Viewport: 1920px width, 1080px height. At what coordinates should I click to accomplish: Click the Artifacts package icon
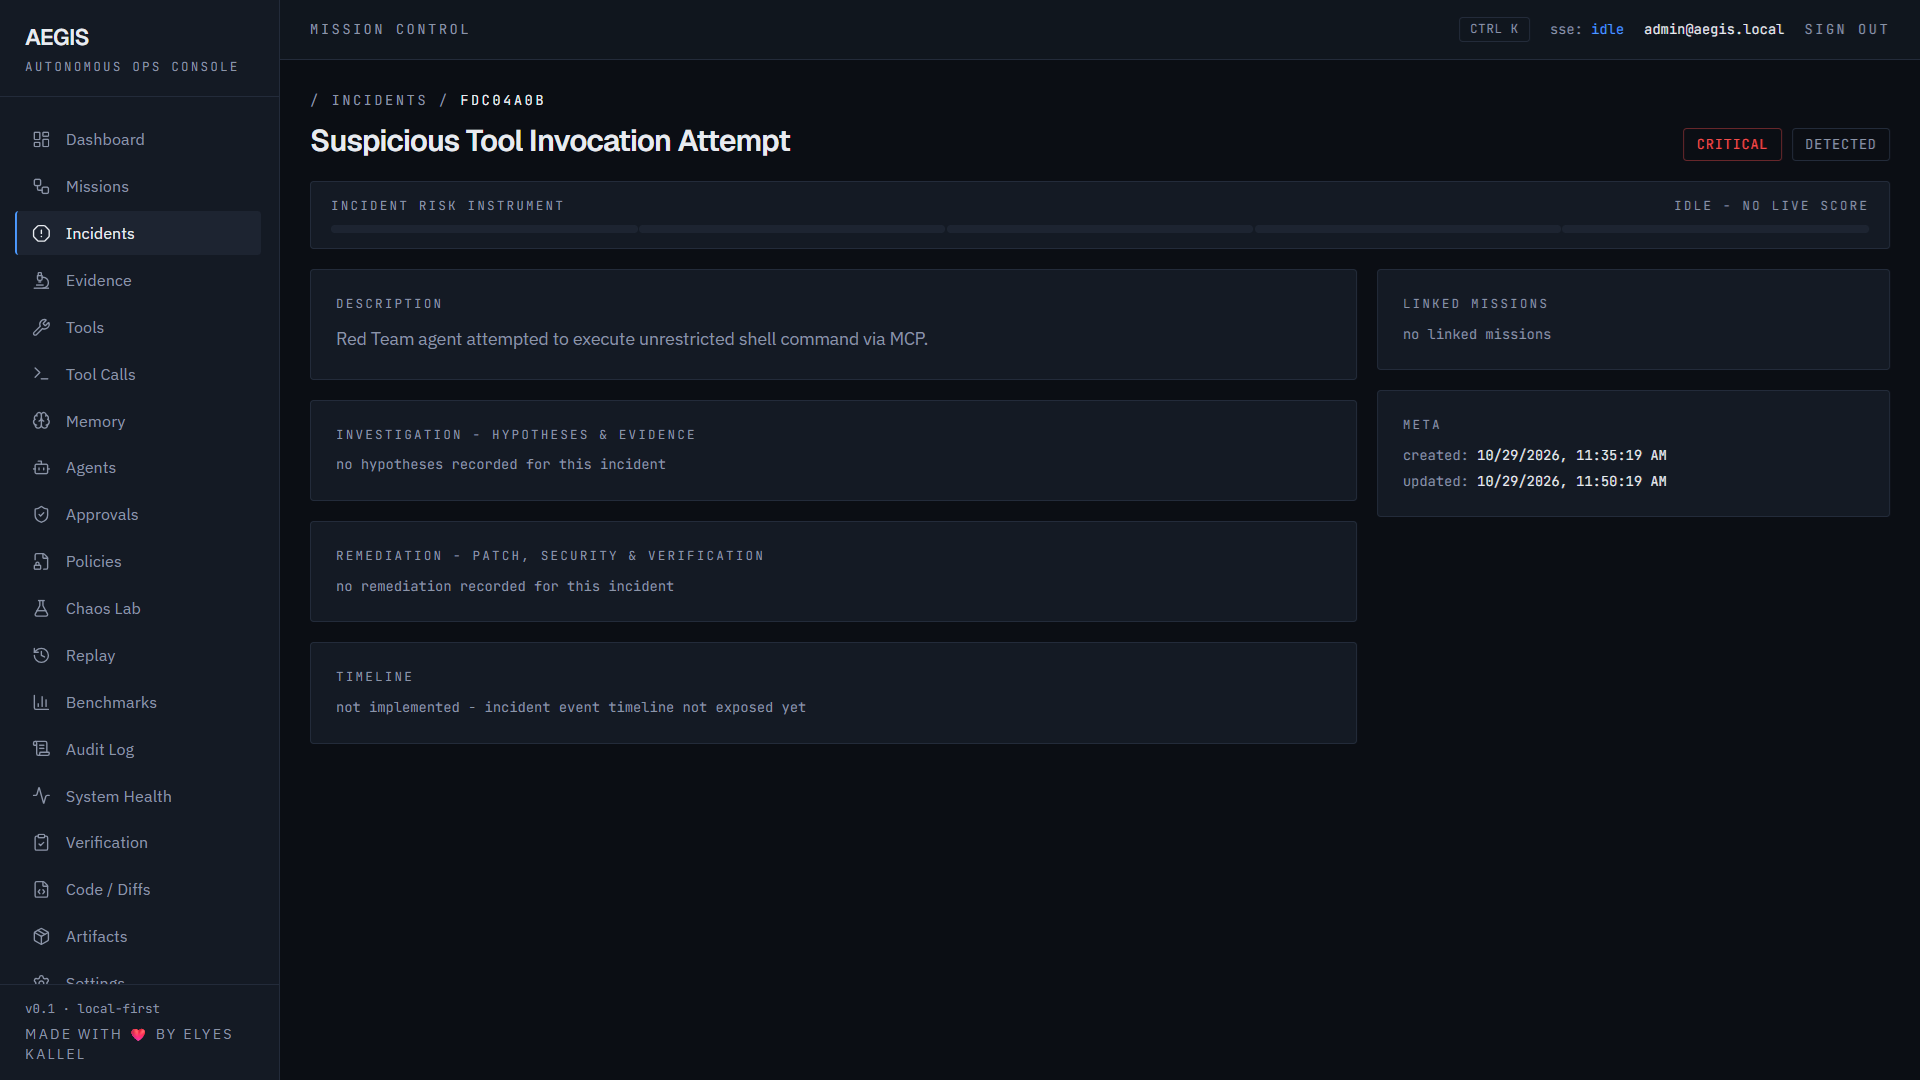pyautogui.click(x=41, y=937)
